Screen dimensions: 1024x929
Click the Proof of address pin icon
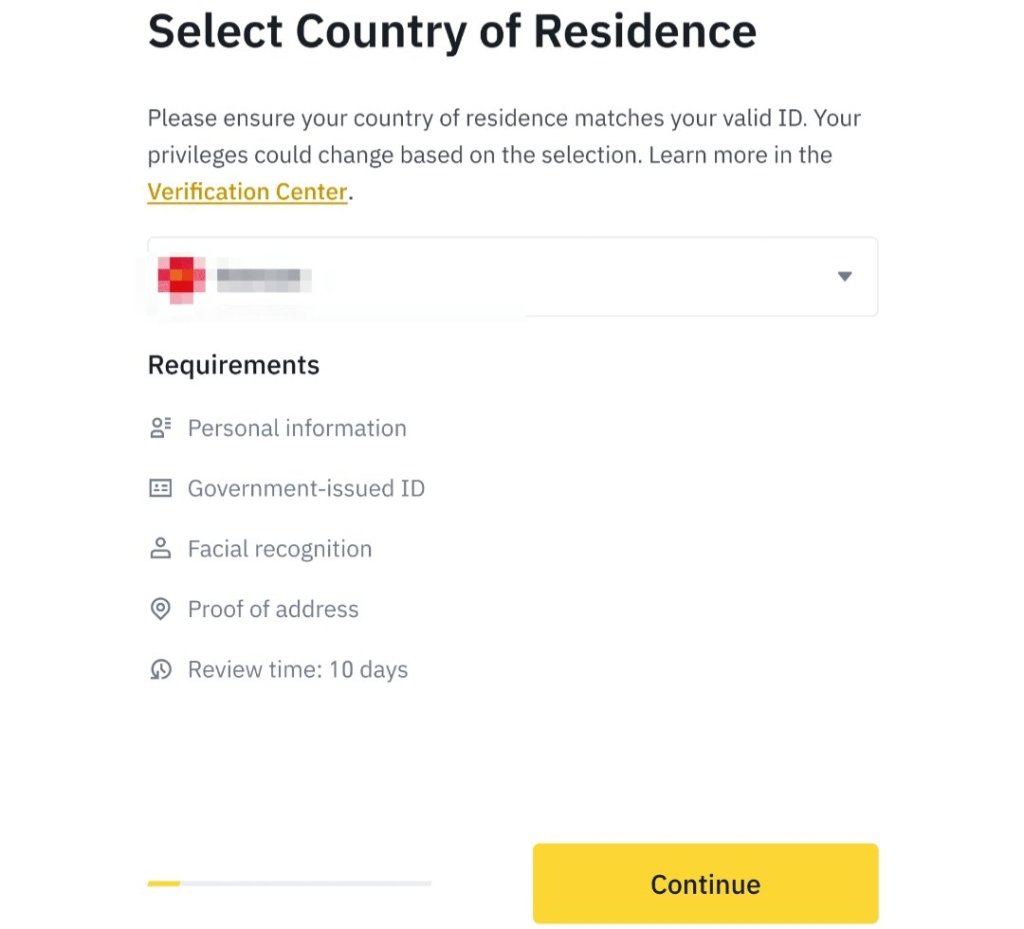point(160,609)
